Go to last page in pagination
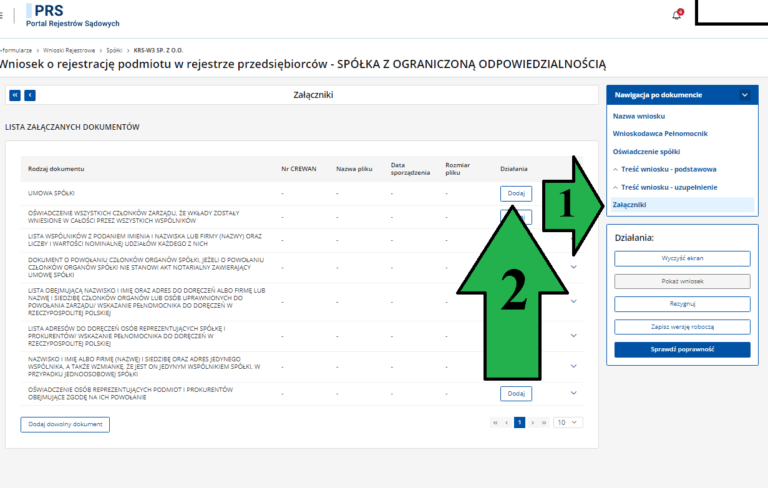The width and height of the screenshot is (768, 488). coord(544,422)
